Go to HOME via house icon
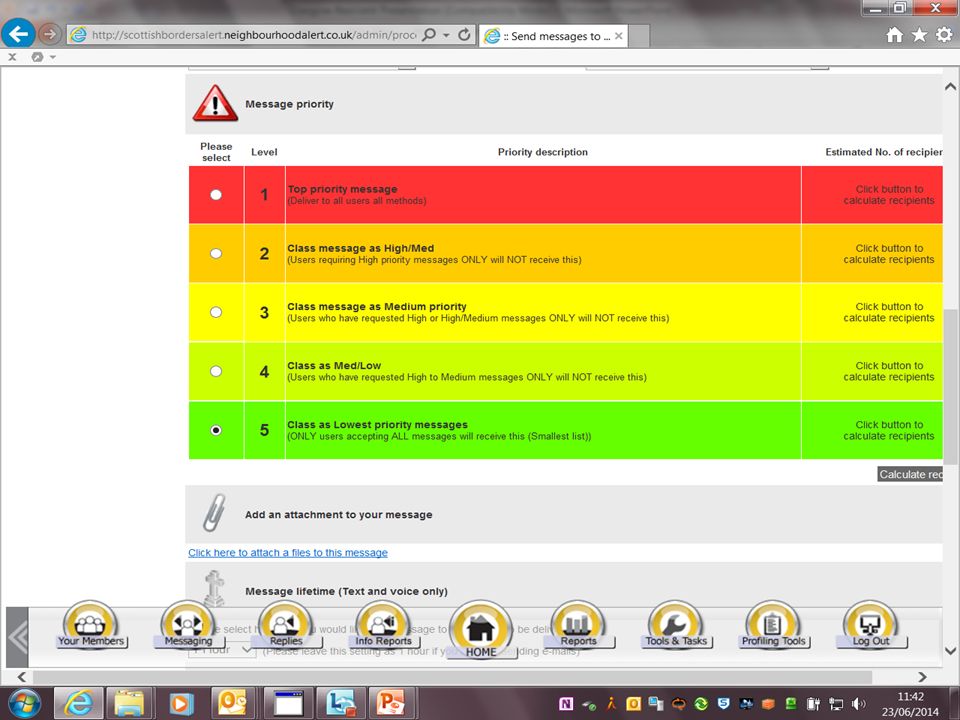Image resolution: width=960 pixels, height=720 pixels. click(x=481, y=629)
